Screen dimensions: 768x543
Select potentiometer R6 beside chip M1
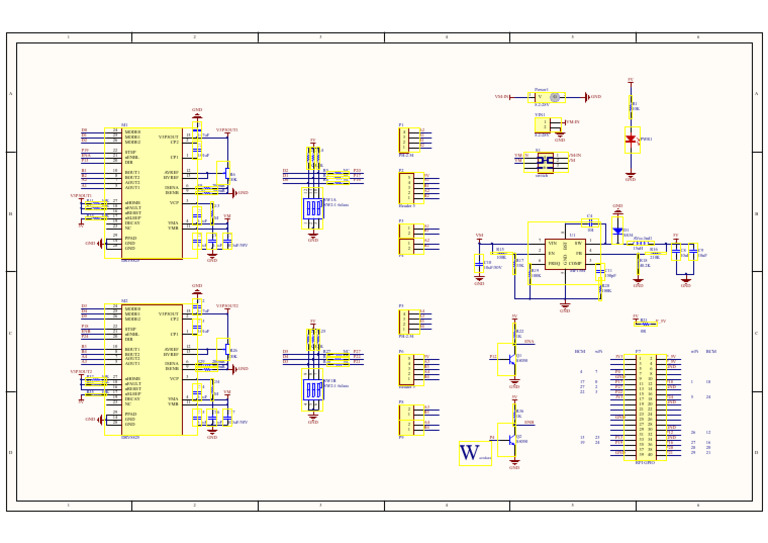(x=224, y=173)
